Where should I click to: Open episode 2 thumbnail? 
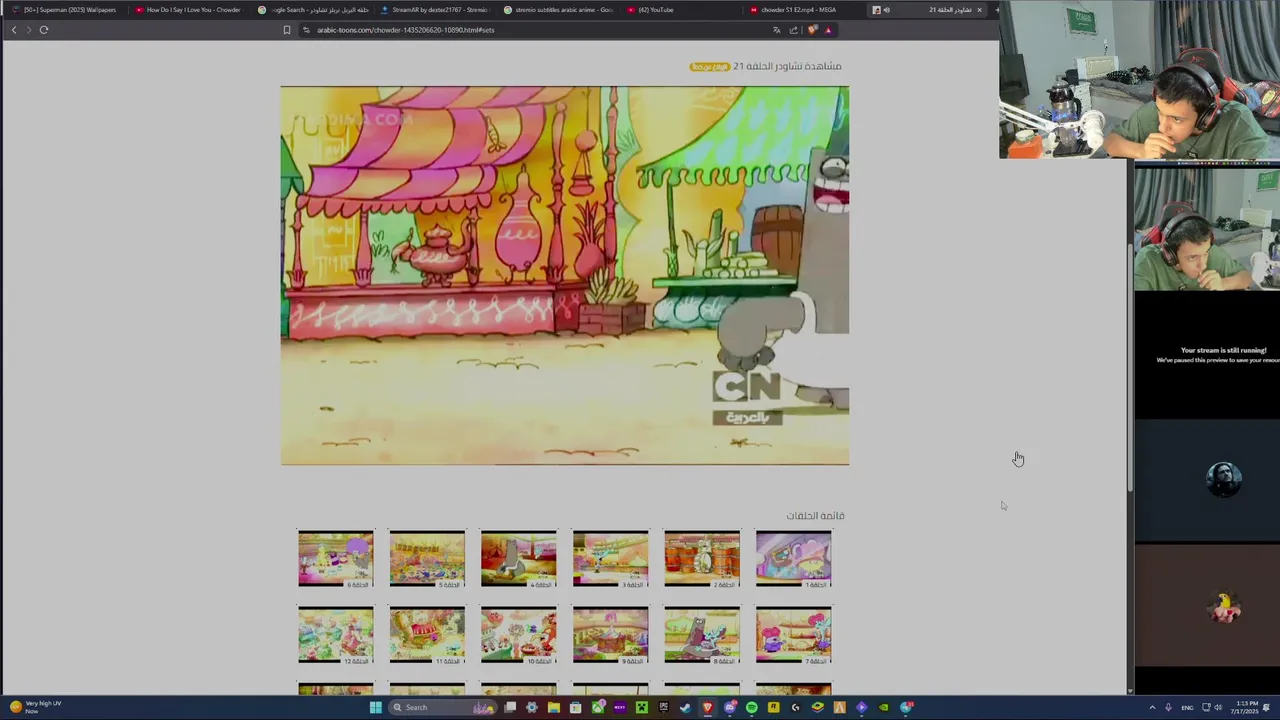pos(702,558)
